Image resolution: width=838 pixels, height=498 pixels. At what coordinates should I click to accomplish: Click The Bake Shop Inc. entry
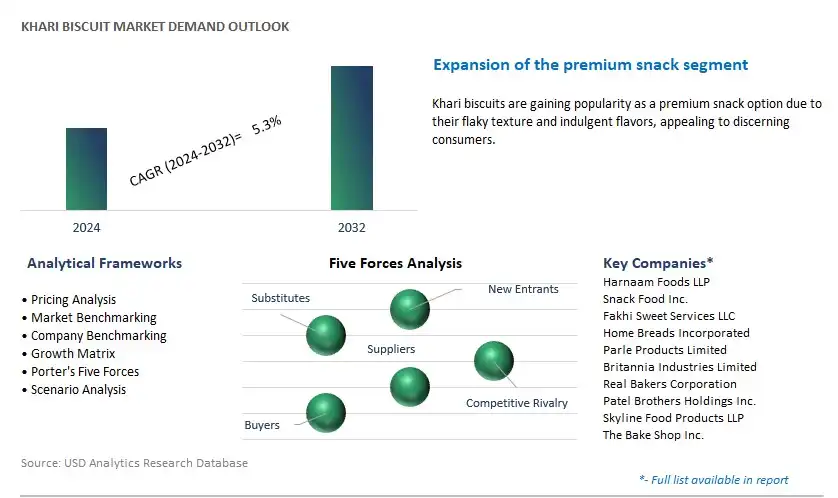click(653, 435)
